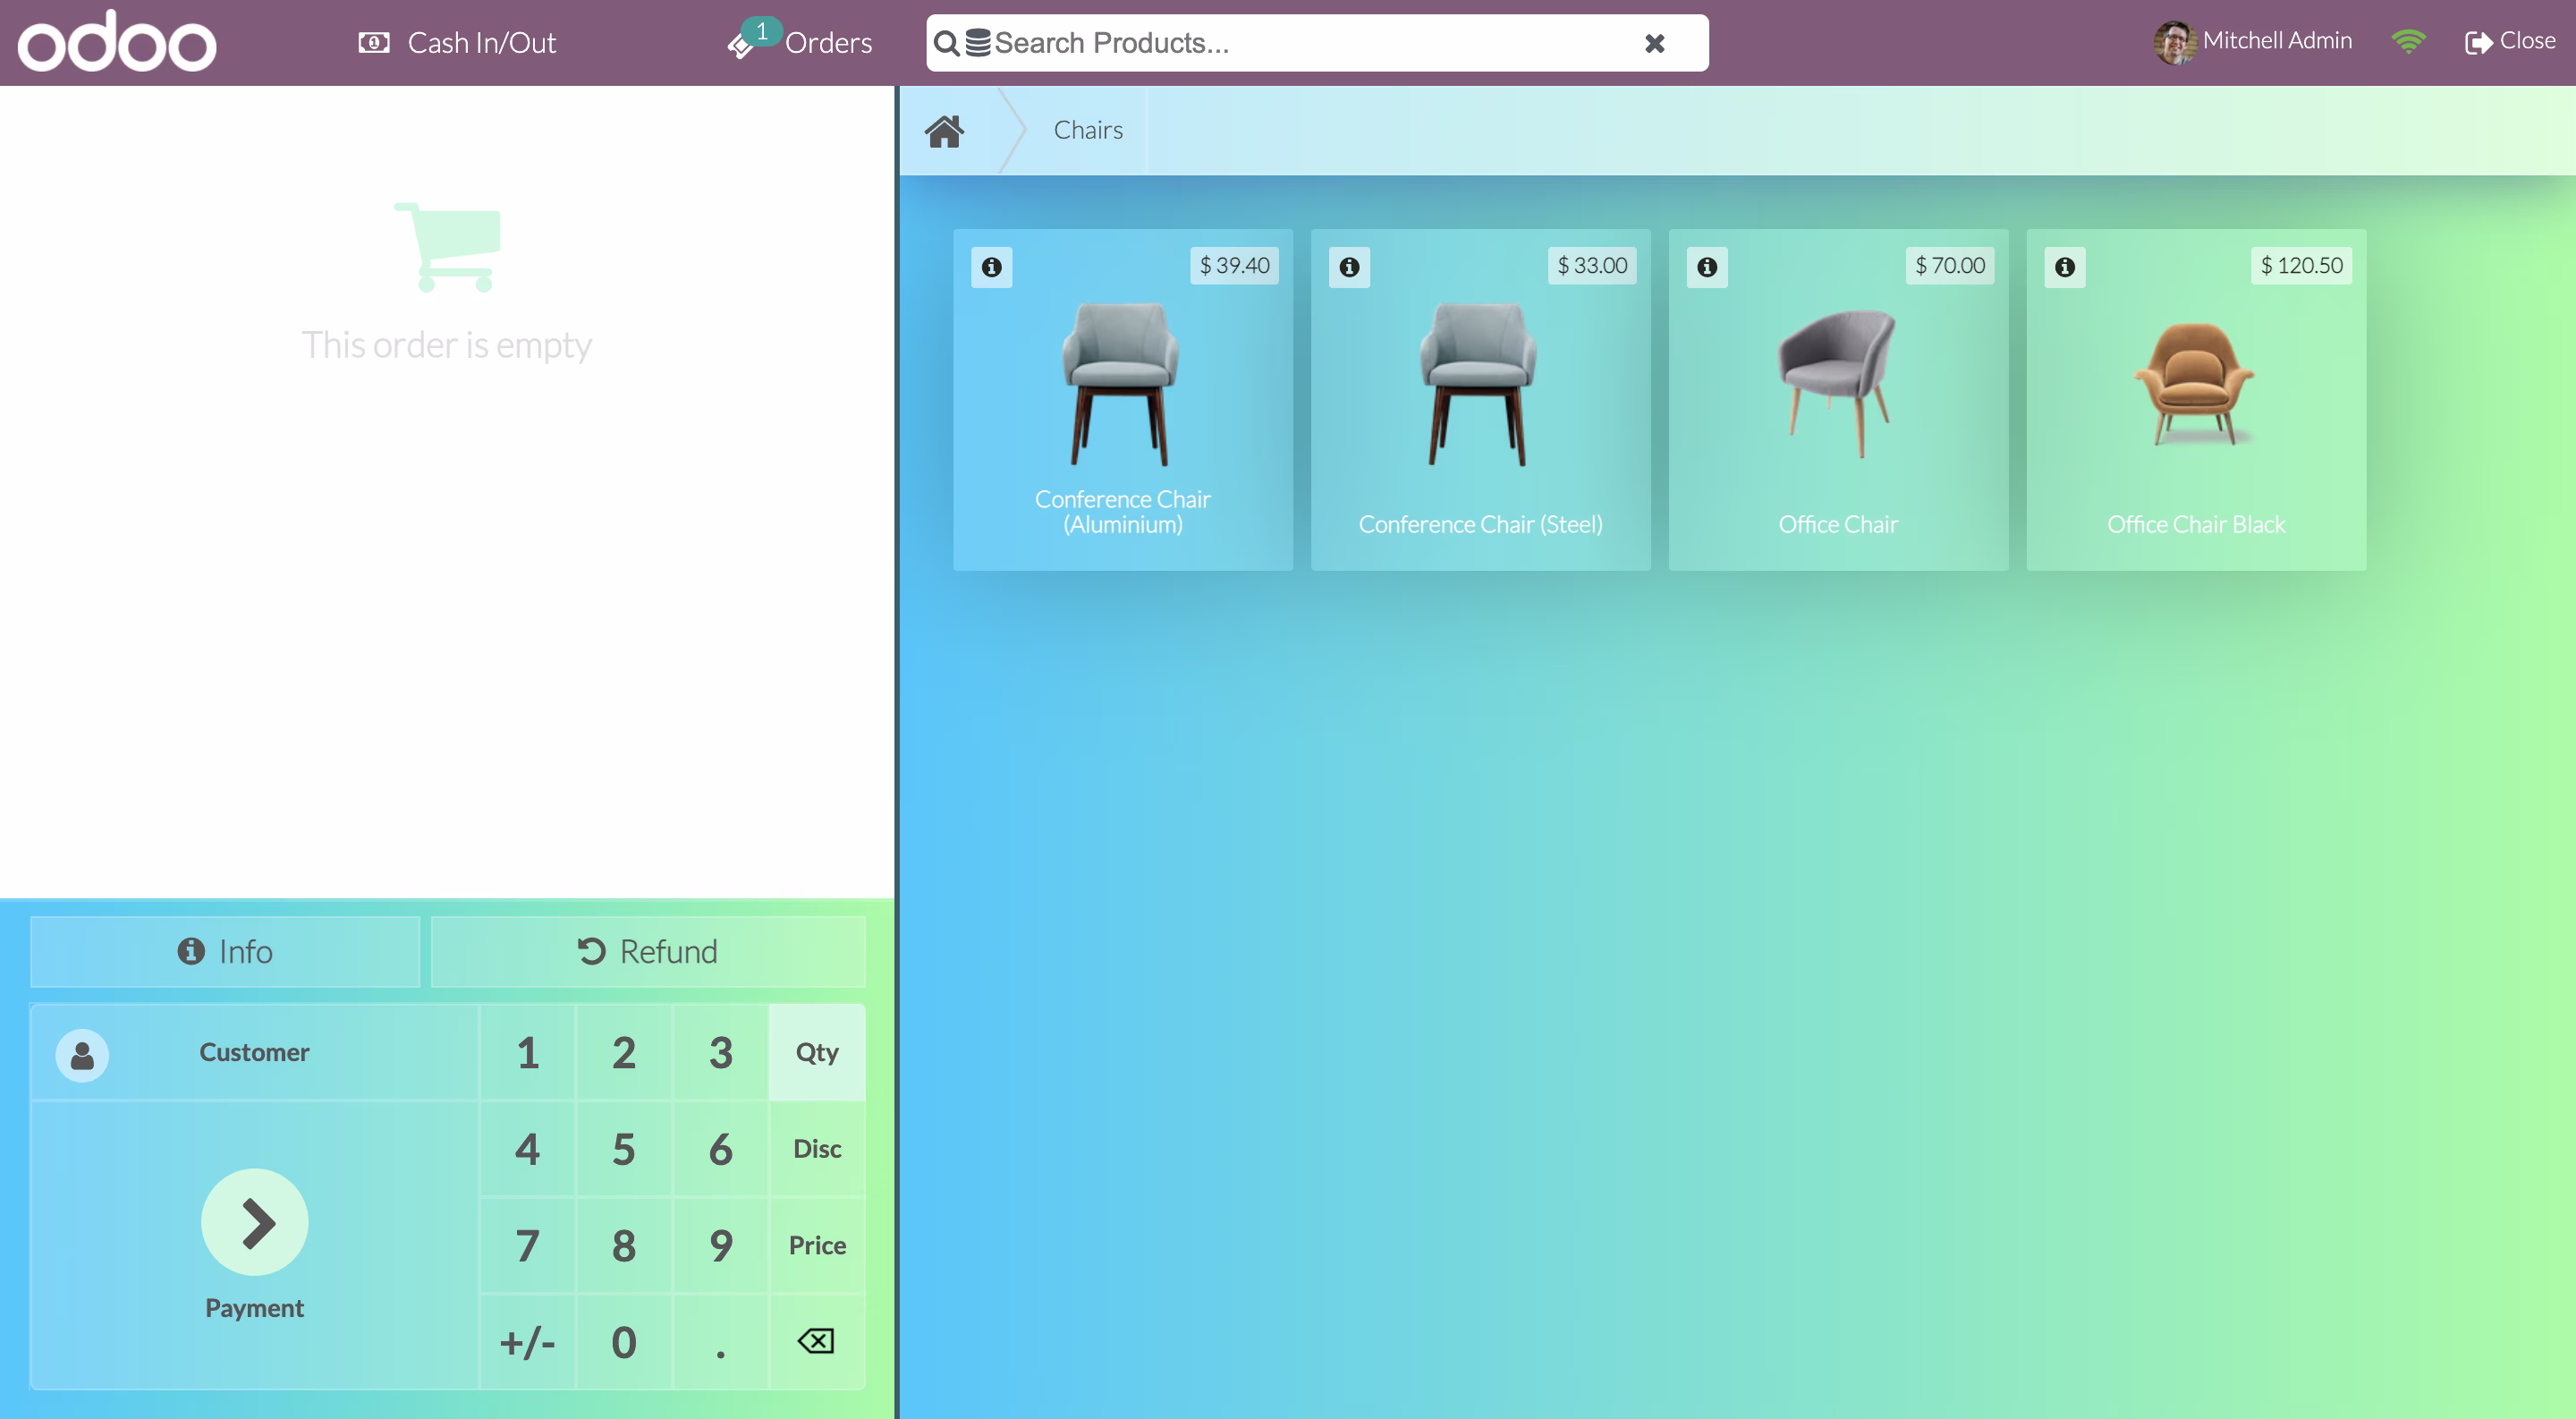Show info for Conference Chair (Aluminium)
This screenshot has height=1419, width=2576.
(991, 267)
